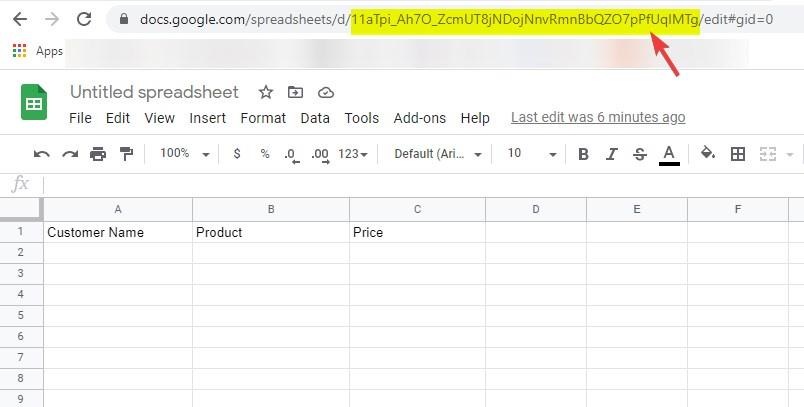The image size is (804, 407).
Task: Print the spreadsheet using printer icon
Action: (98, 154)
